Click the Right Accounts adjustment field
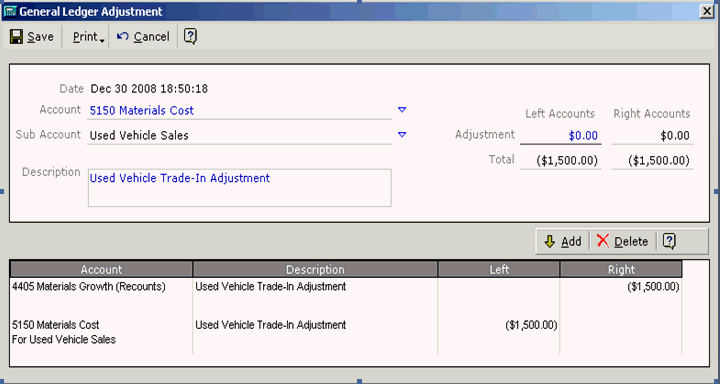 point(652,136)
